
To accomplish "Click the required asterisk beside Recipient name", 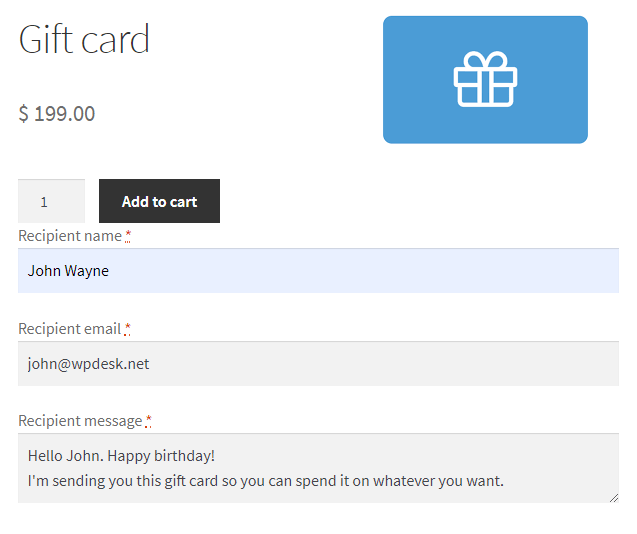I will coord(128,236).
